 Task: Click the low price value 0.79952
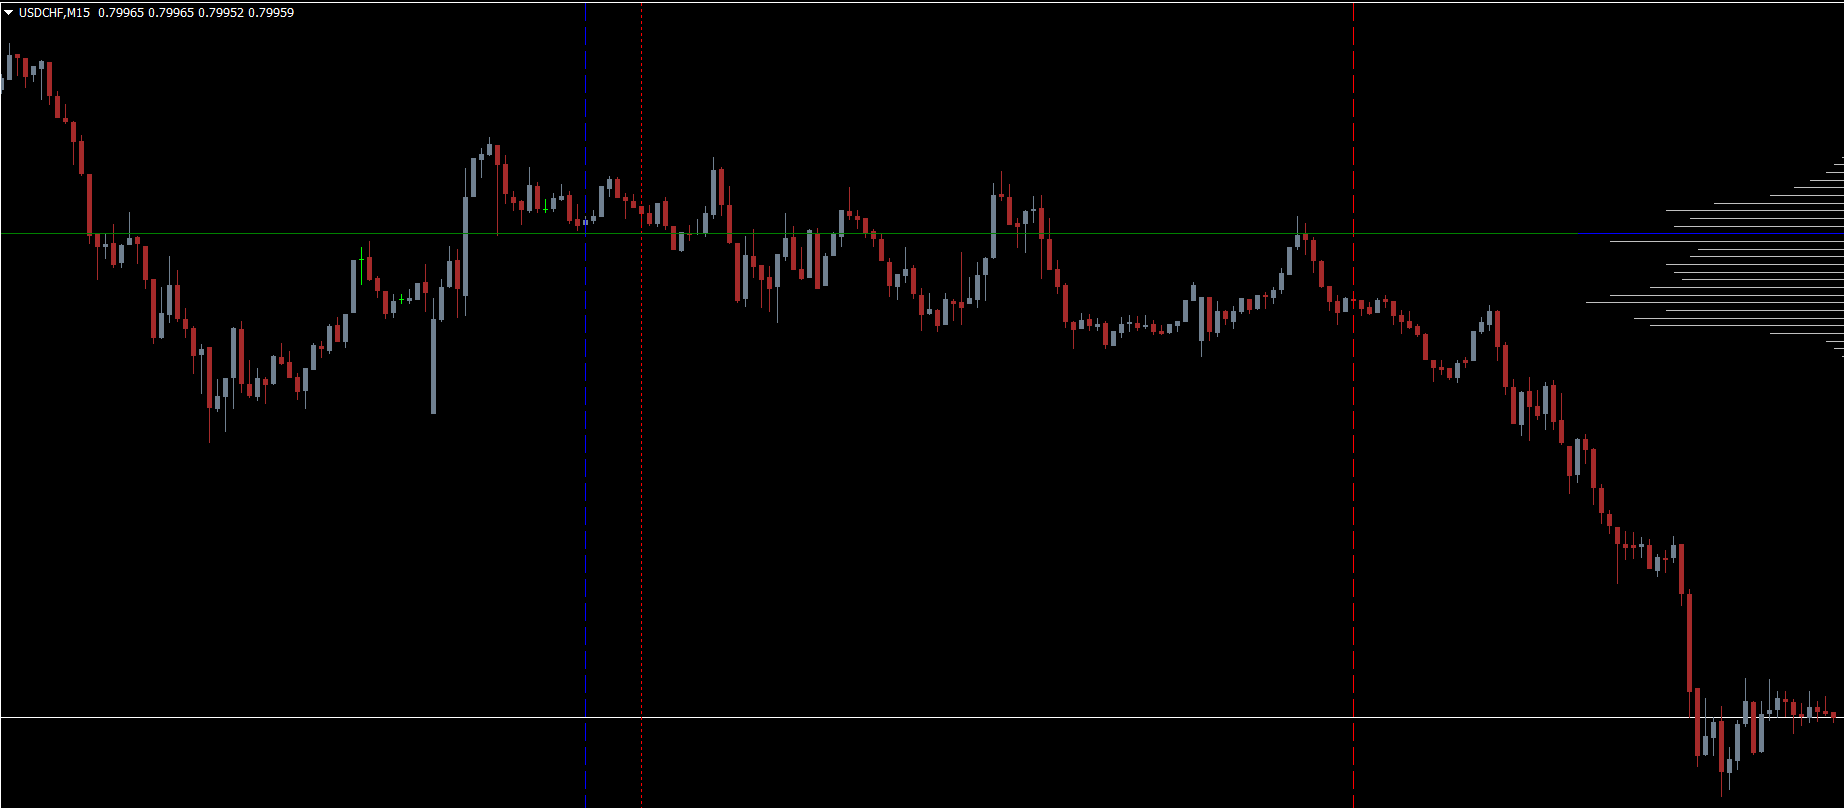point(221,13)
